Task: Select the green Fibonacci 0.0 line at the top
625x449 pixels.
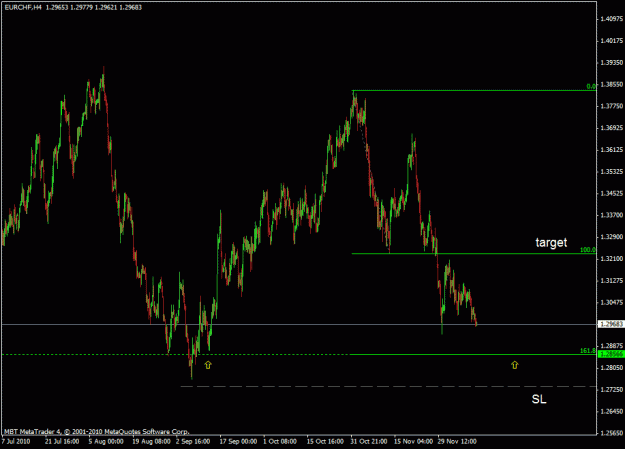Action: (474, 91)
